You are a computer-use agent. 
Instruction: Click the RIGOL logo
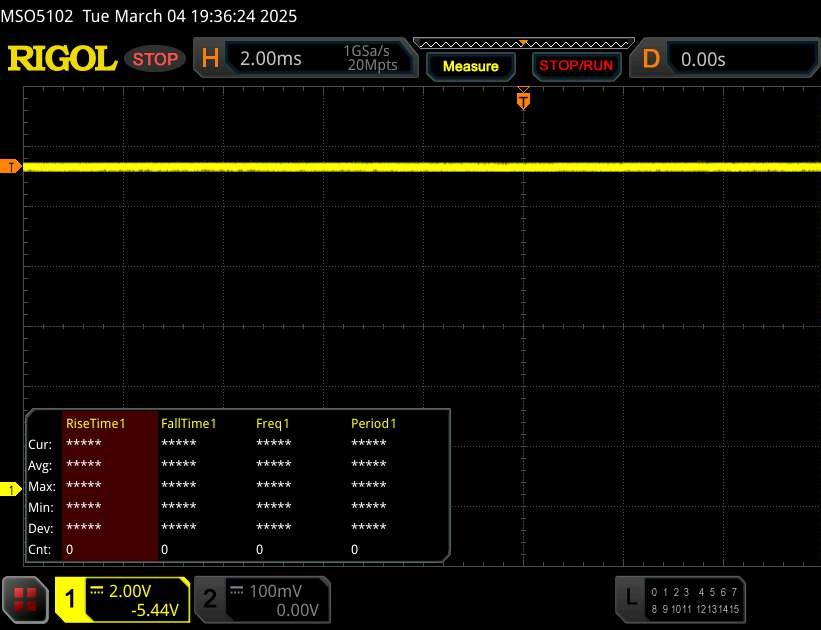pos(62,58)
